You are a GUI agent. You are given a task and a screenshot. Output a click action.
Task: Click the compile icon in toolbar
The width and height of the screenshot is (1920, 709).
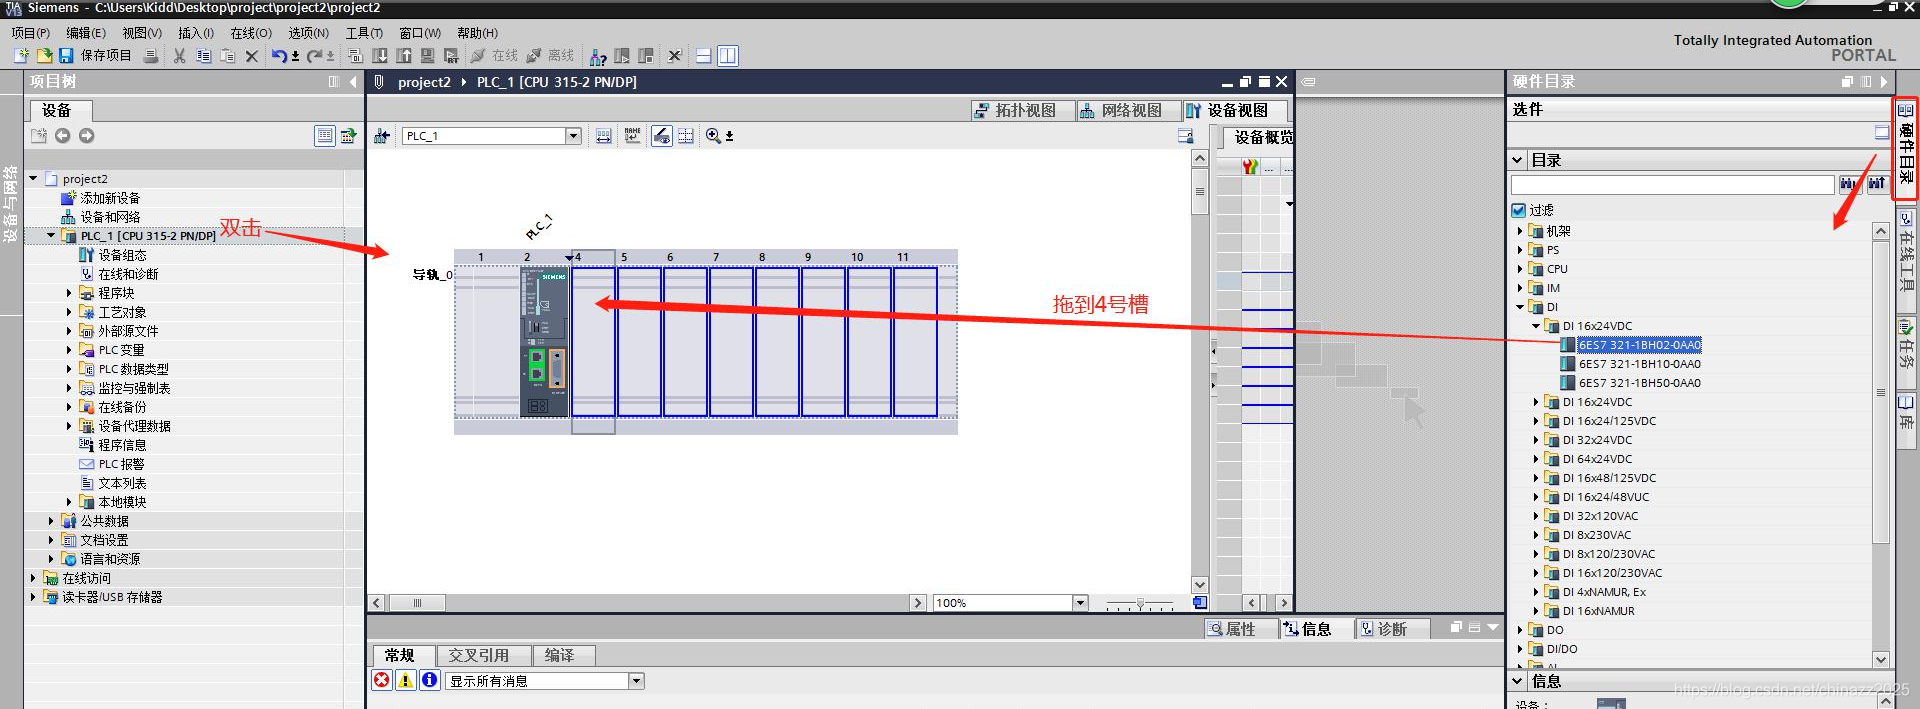(x=355, y=56)
